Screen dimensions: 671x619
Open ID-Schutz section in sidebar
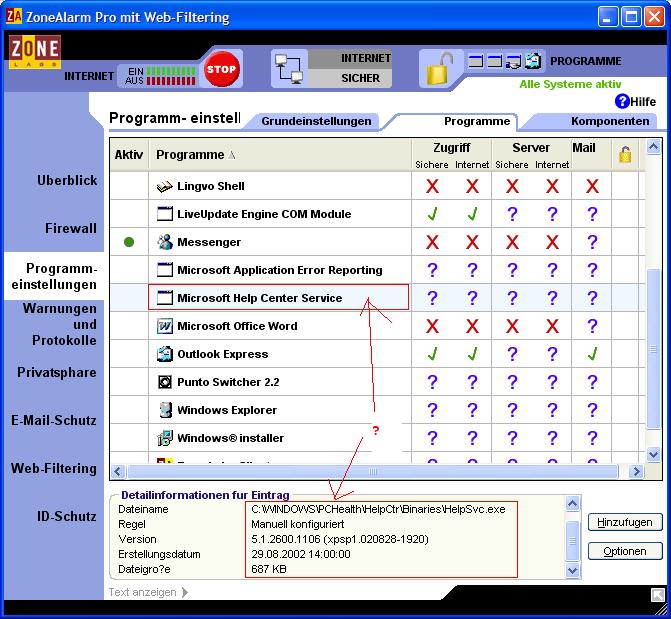coord(67,516)
